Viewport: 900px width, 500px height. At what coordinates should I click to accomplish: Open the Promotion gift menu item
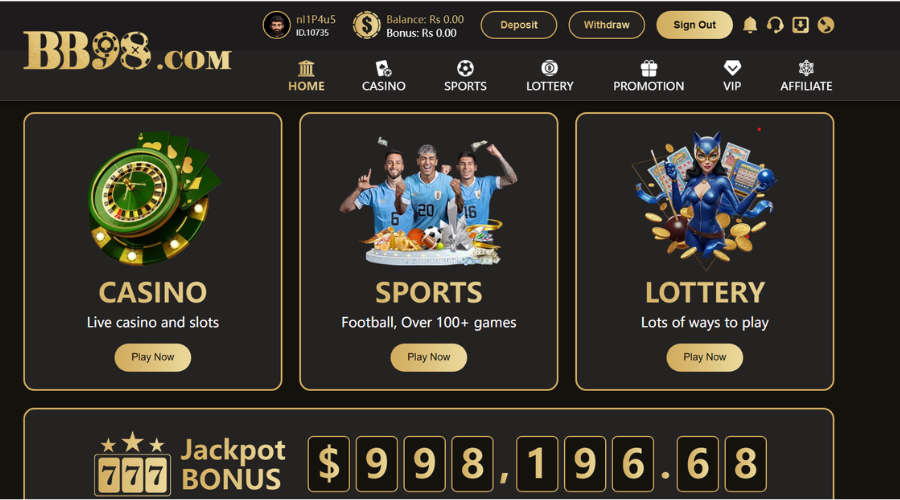click(x=649, y=76)
